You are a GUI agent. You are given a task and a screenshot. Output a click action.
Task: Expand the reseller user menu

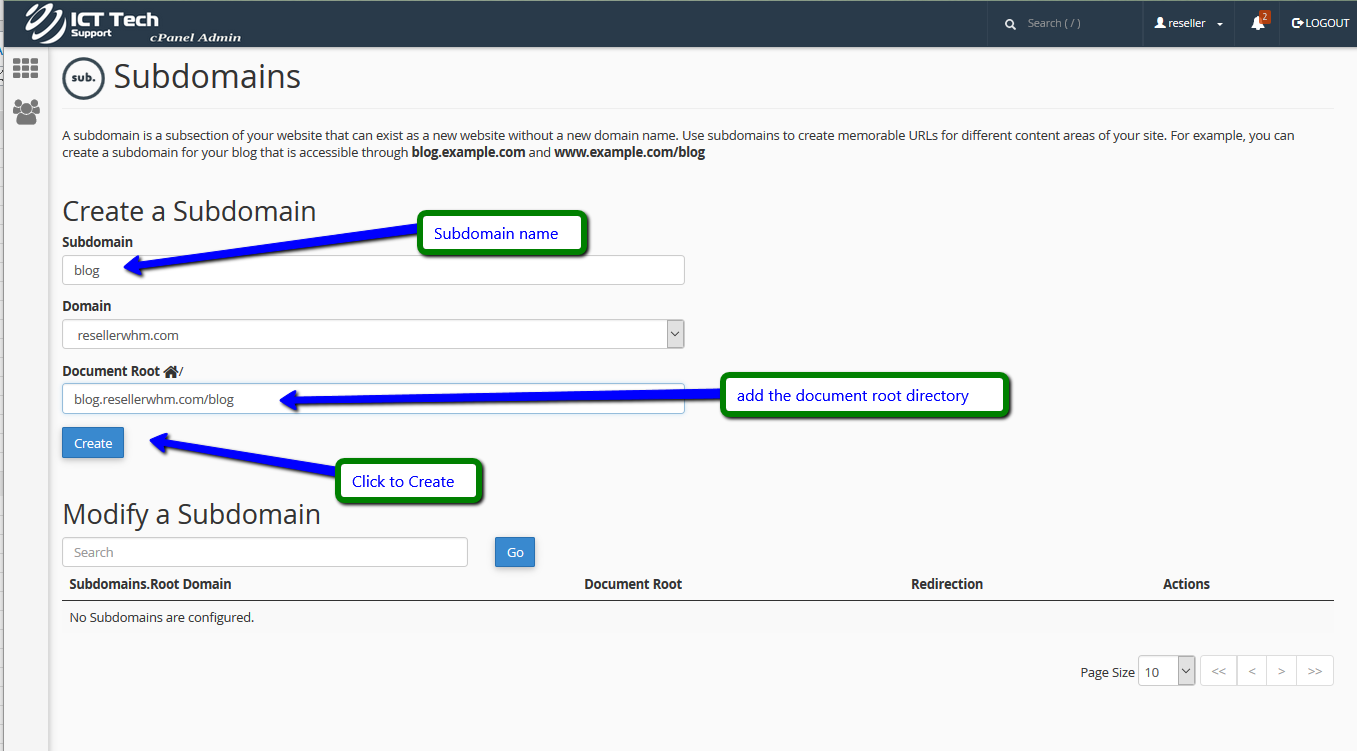click(x=1188, y=23)
